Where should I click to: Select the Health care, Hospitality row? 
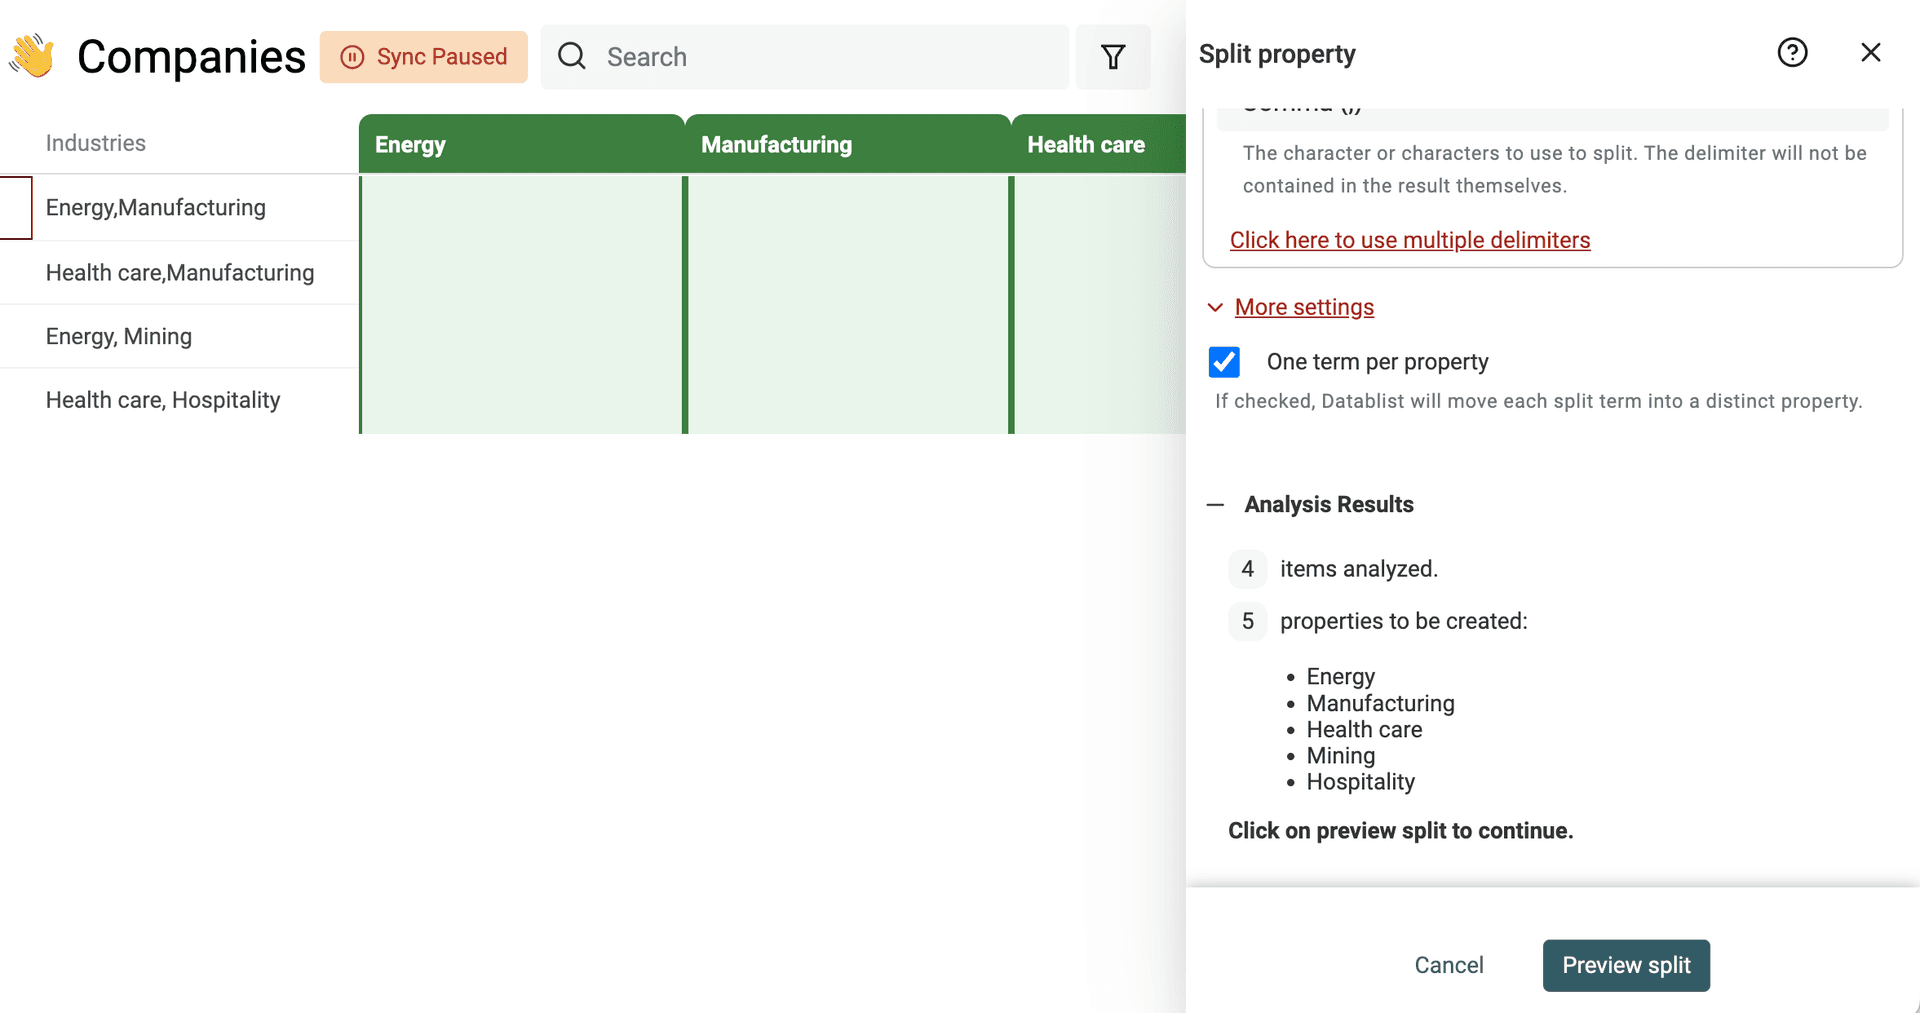(162, 400)
